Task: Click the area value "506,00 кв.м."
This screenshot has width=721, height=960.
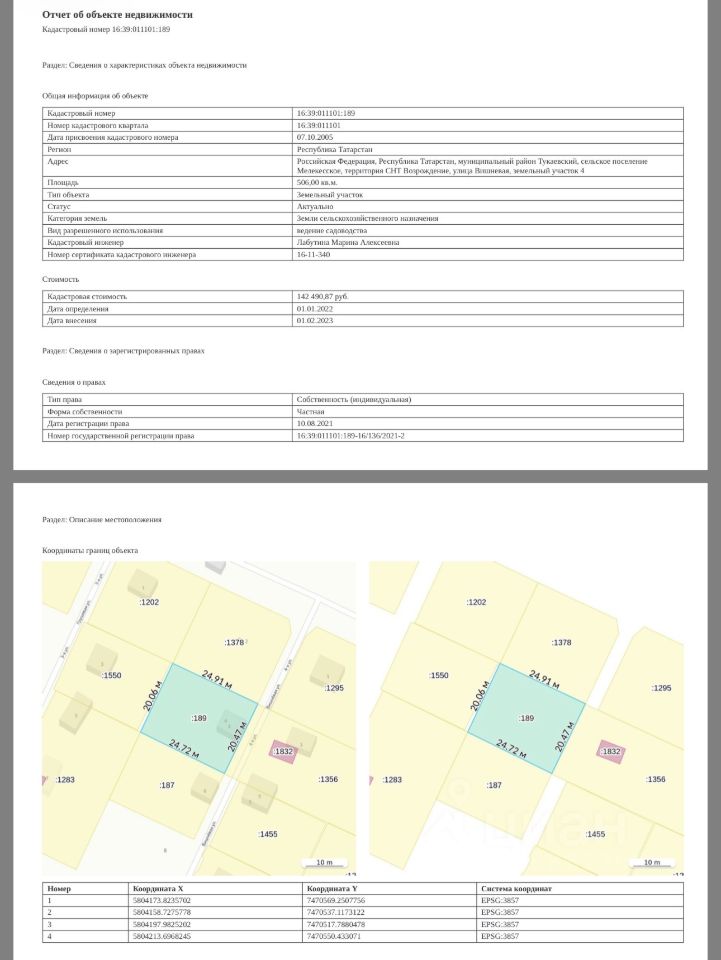Action: click(x=317, y=182)
